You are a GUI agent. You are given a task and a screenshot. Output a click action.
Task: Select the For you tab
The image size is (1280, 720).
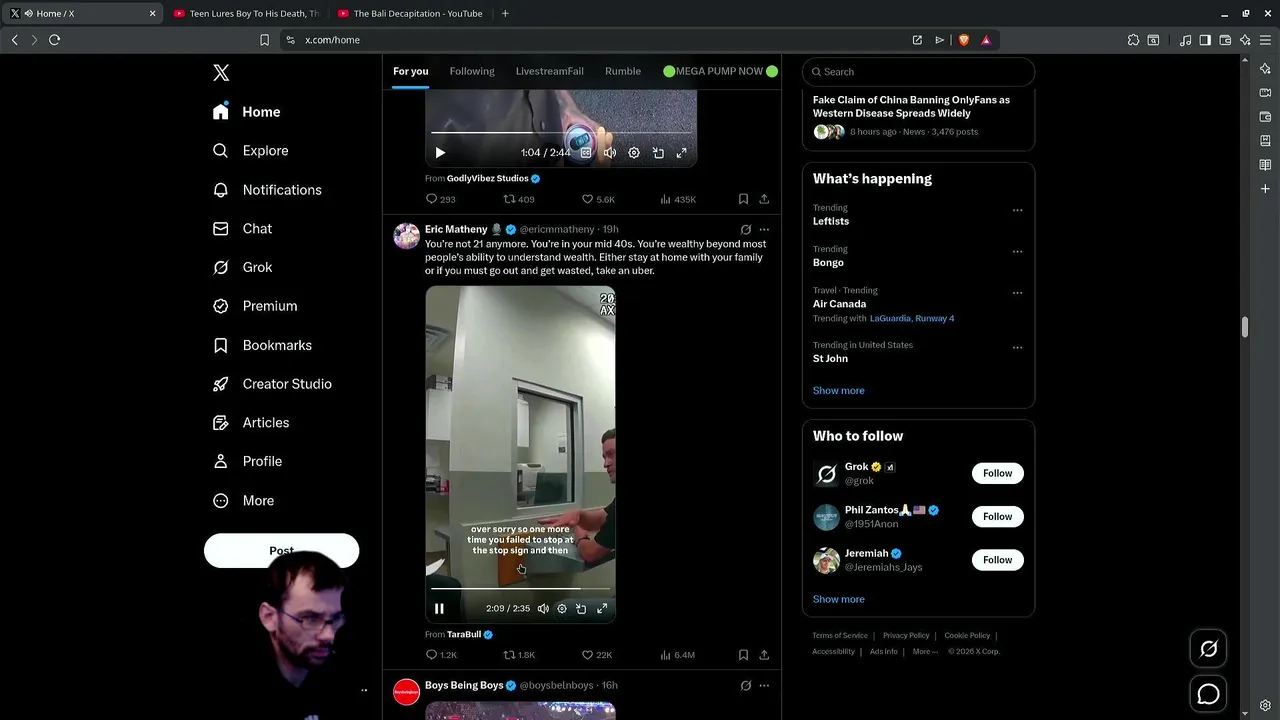[410, 71]
